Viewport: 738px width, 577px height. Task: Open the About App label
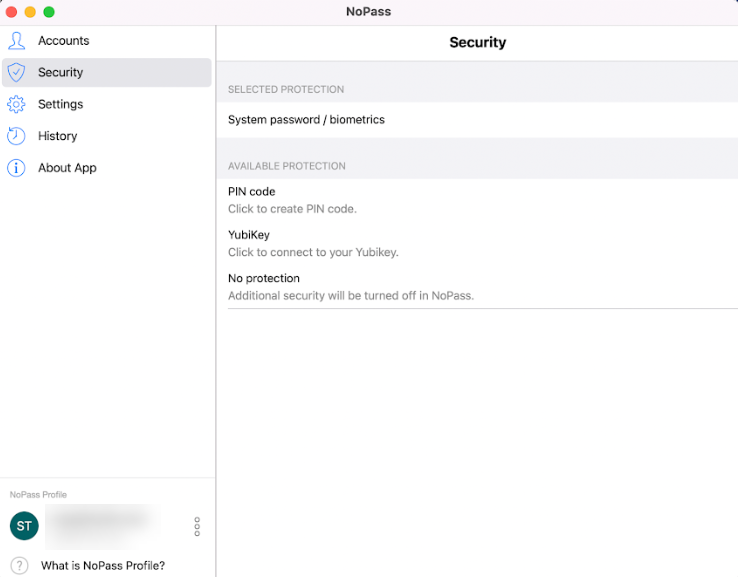67,168
